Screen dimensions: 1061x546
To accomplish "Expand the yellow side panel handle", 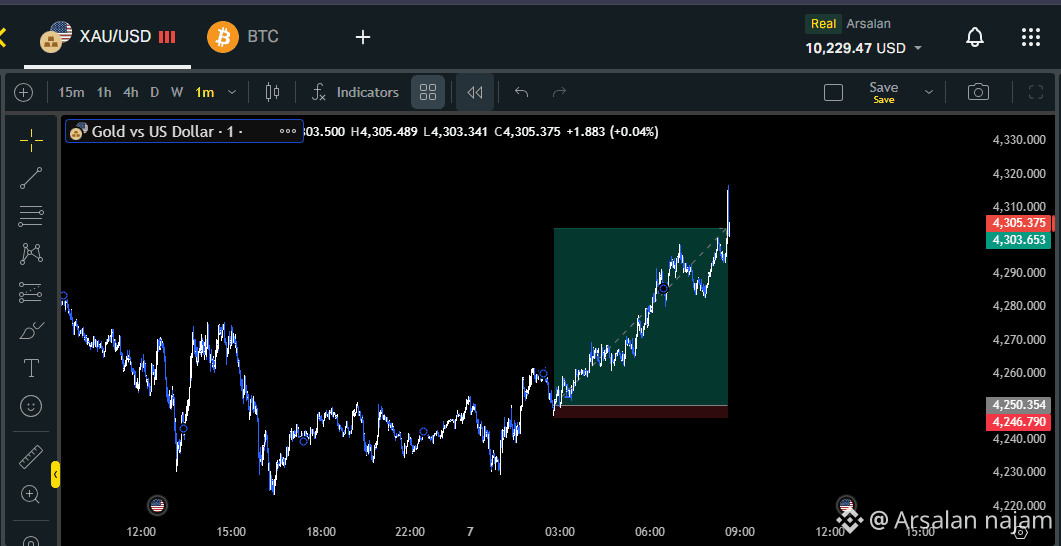I will pos(55,474).
